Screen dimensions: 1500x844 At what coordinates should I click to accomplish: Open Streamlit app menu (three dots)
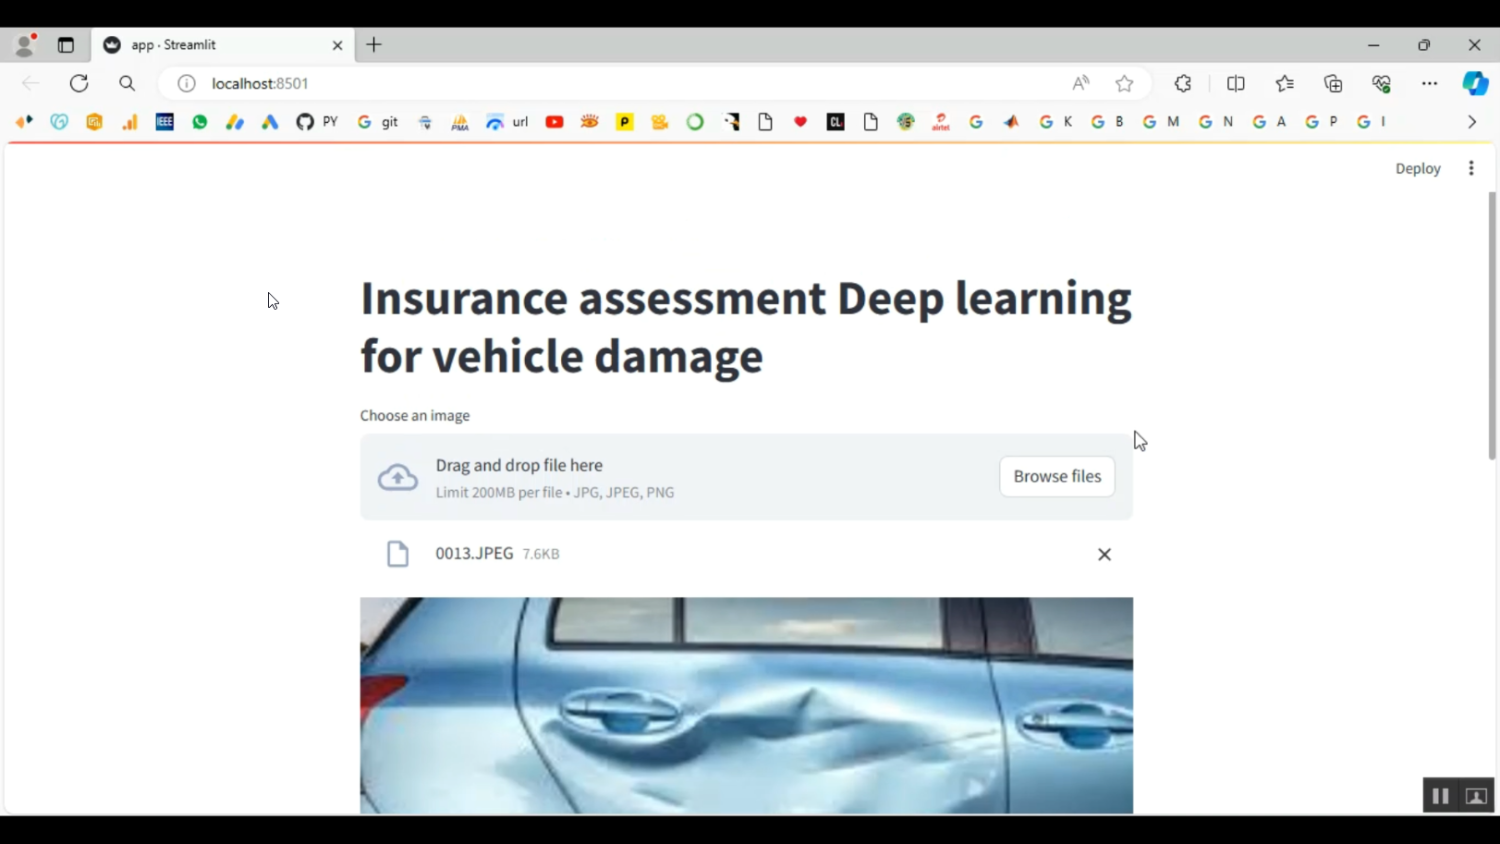tap(1471, 168)
